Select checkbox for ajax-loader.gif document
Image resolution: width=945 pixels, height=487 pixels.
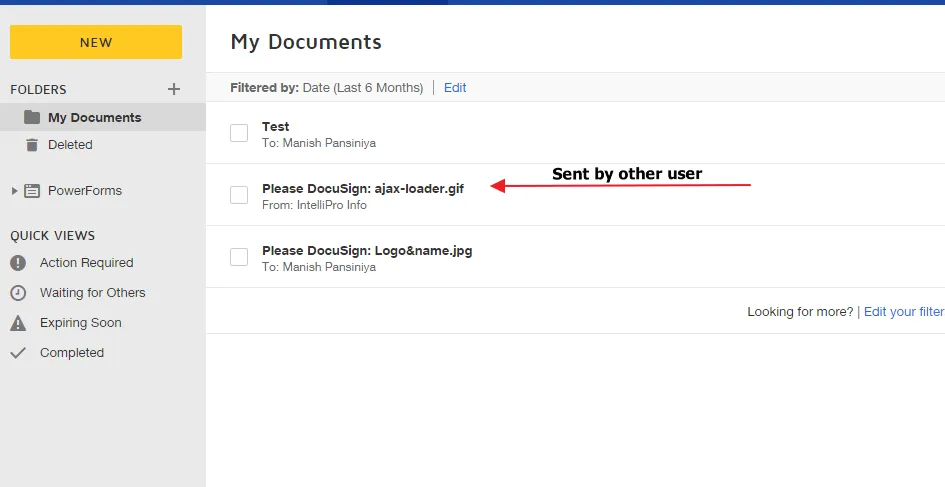pyautogui.click(x=239, y=195)
